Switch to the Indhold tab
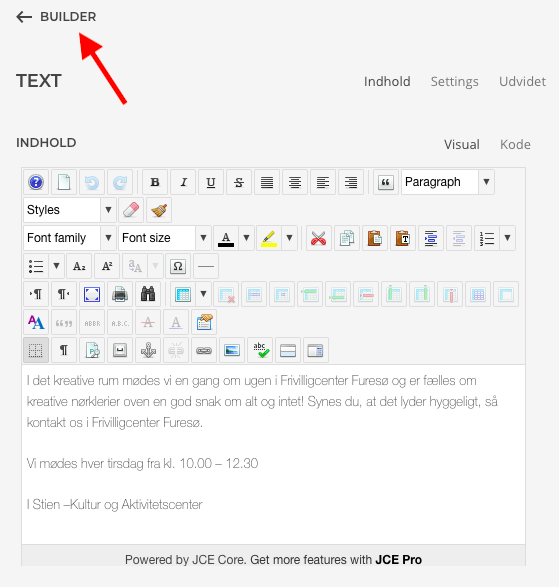Screen dimensions: 559x587 (x=387, y=81)
